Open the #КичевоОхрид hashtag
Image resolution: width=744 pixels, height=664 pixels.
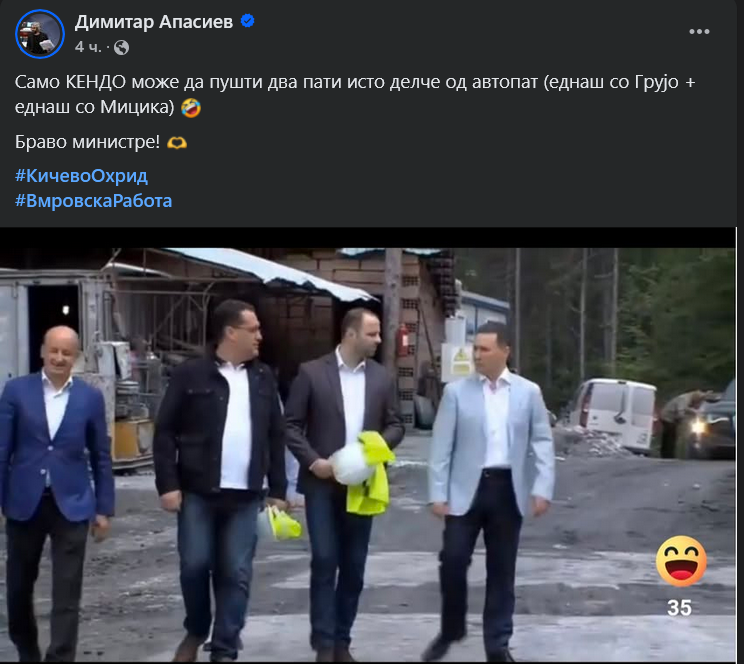tap(81, 176)
